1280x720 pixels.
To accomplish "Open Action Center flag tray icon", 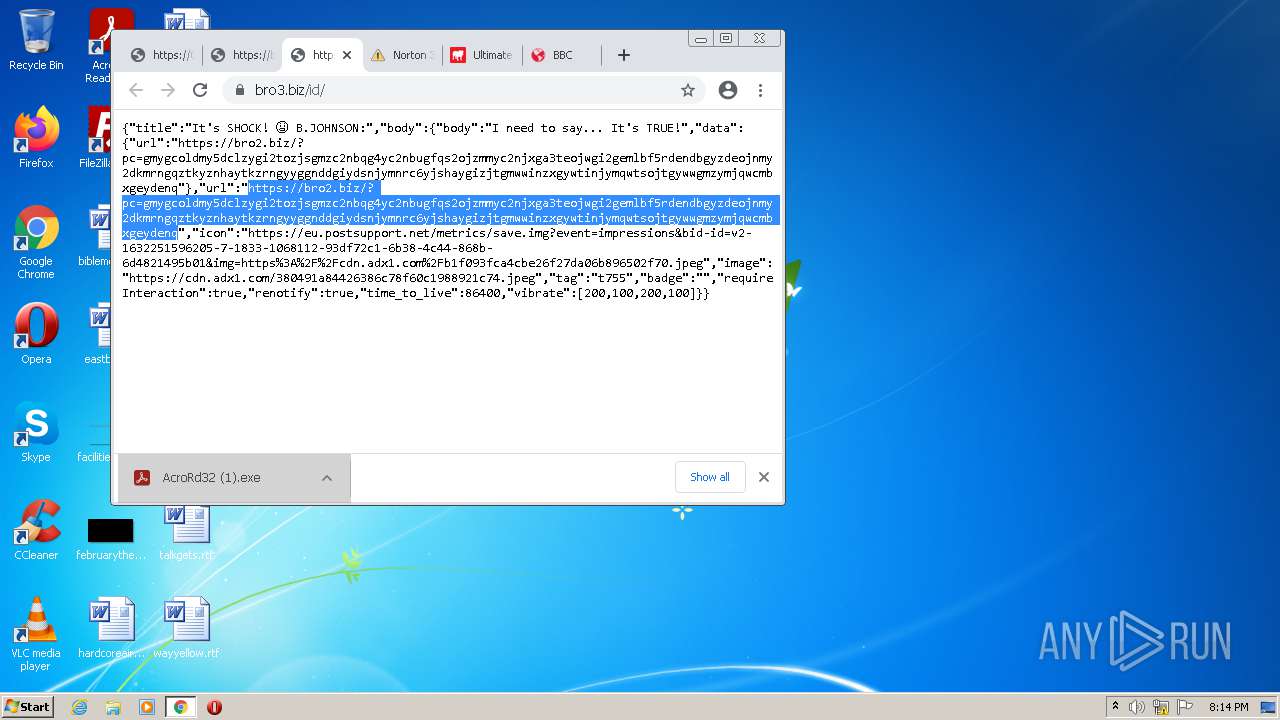I will point(1185,707).
